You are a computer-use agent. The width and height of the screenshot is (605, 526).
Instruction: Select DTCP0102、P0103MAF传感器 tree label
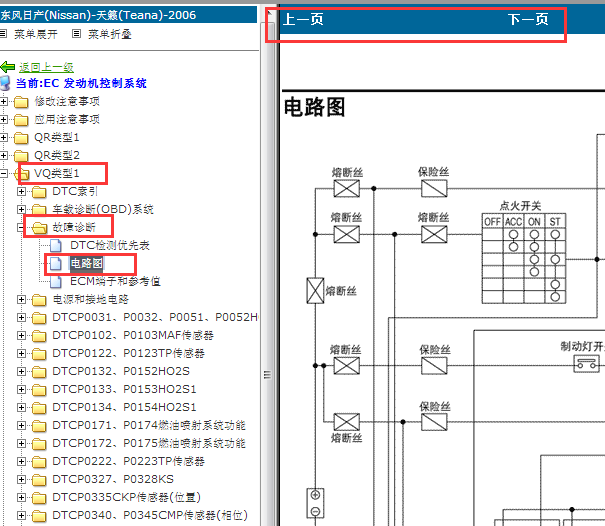[x=133, y=335]
